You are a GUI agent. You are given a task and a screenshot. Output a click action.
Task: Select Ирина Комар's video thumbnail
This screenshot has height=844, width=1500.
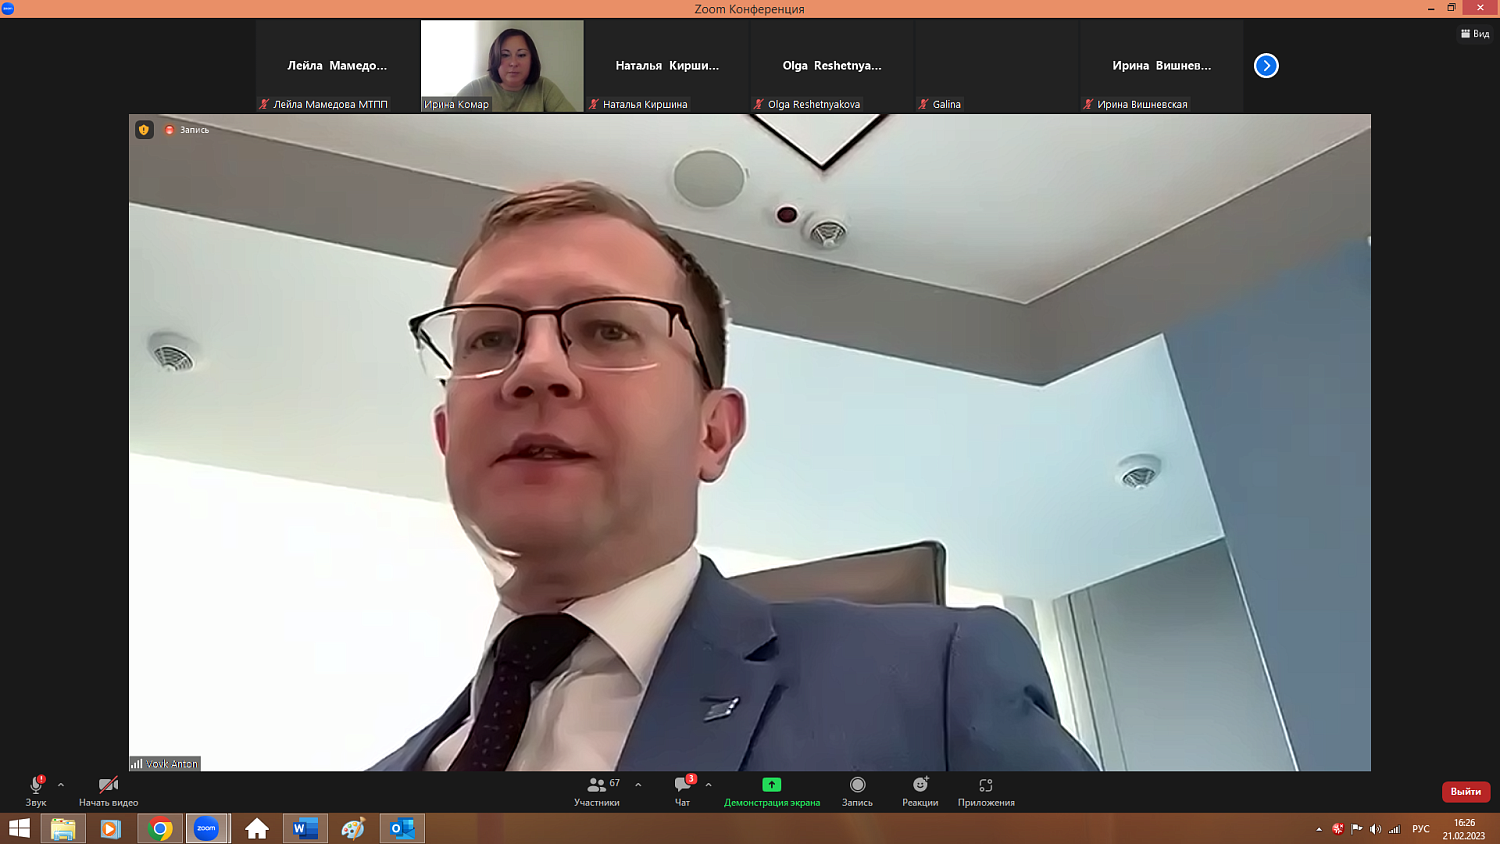click(502, 65)
